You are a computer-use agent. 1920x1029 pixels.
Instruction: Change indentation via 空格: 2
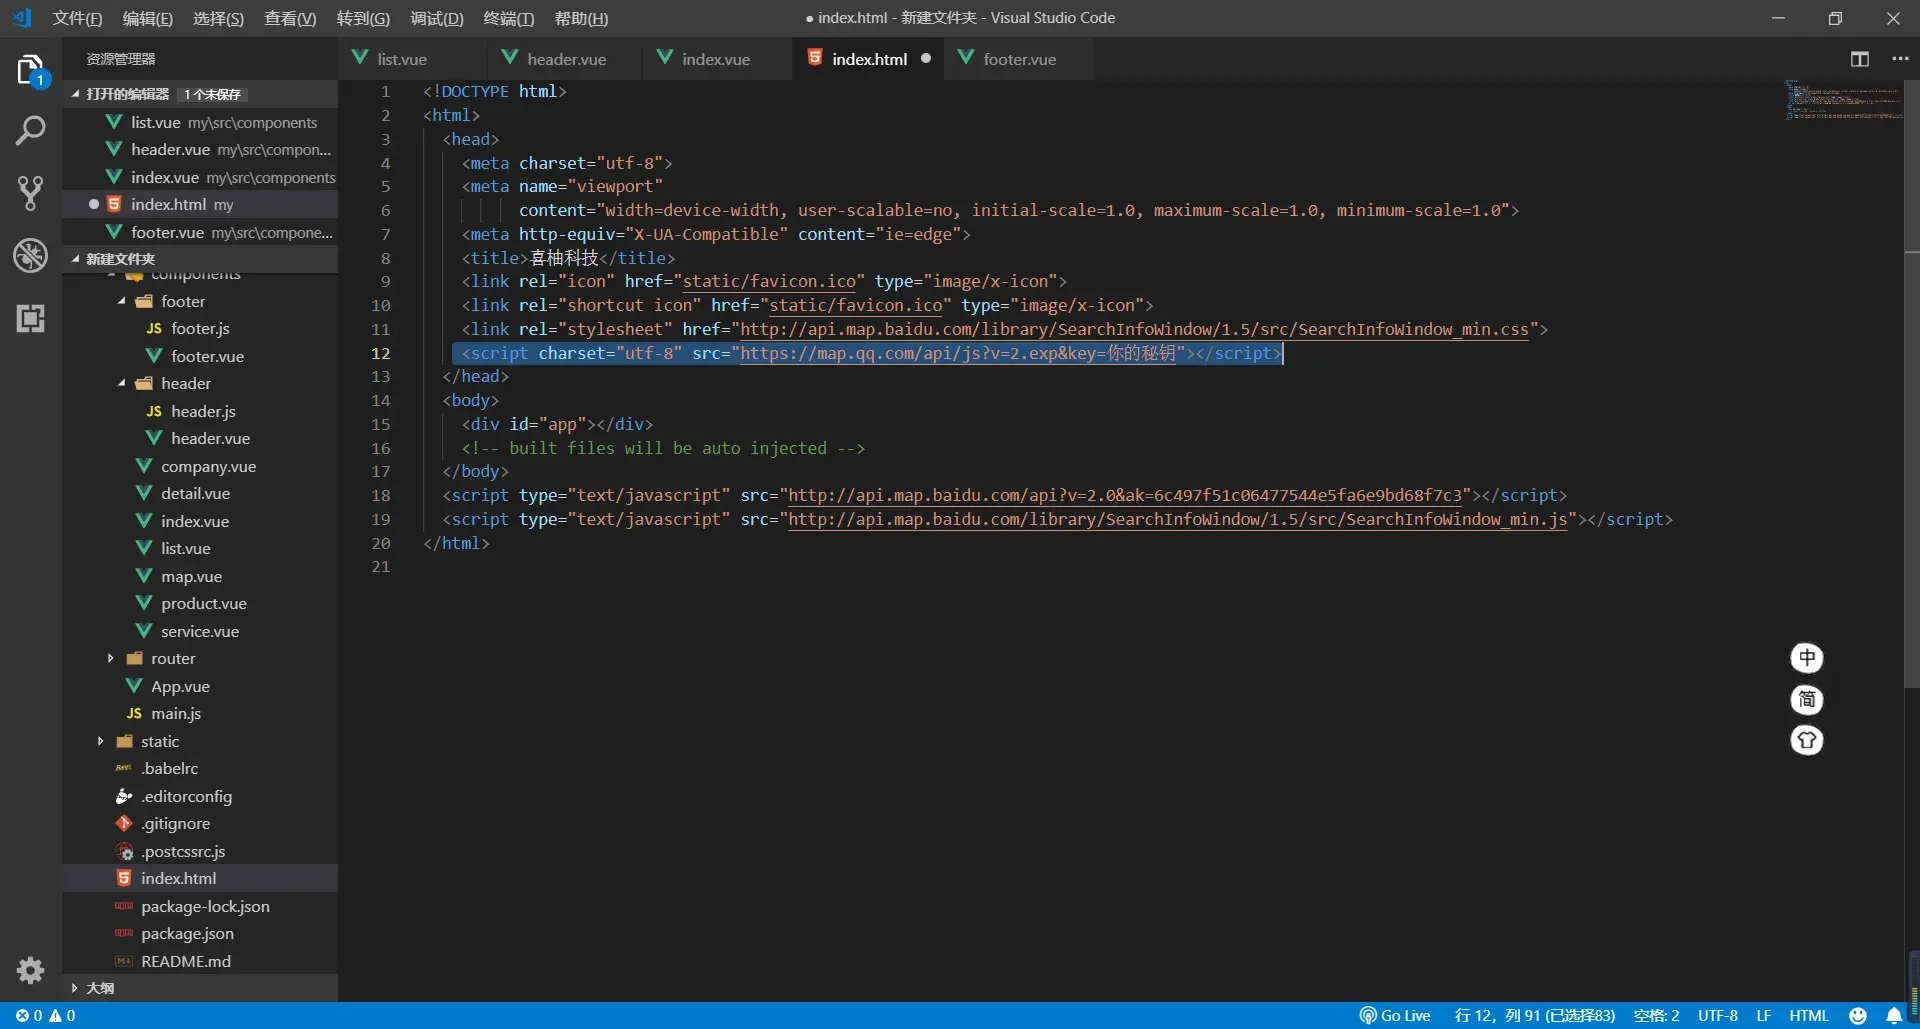click(1657, 1016)
